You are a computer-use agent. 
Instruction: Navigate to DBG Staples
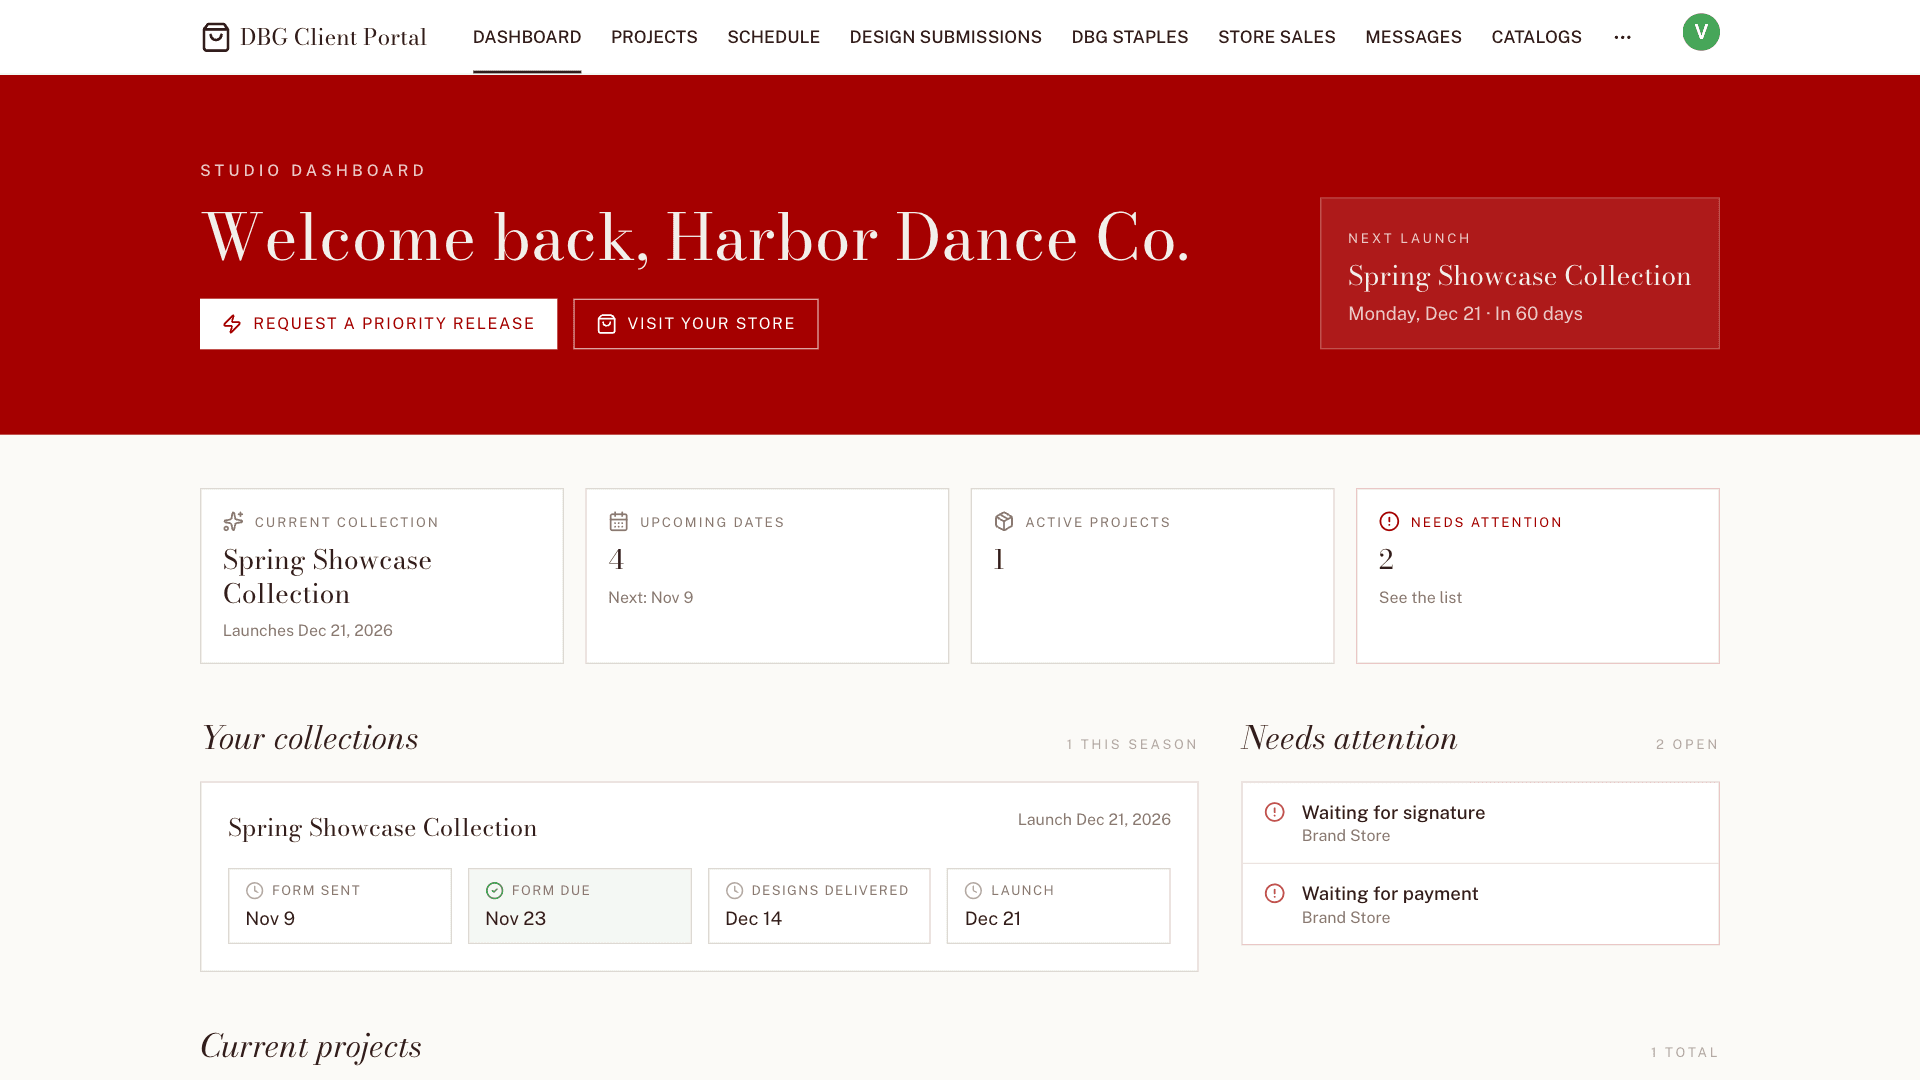point(1130,37)
